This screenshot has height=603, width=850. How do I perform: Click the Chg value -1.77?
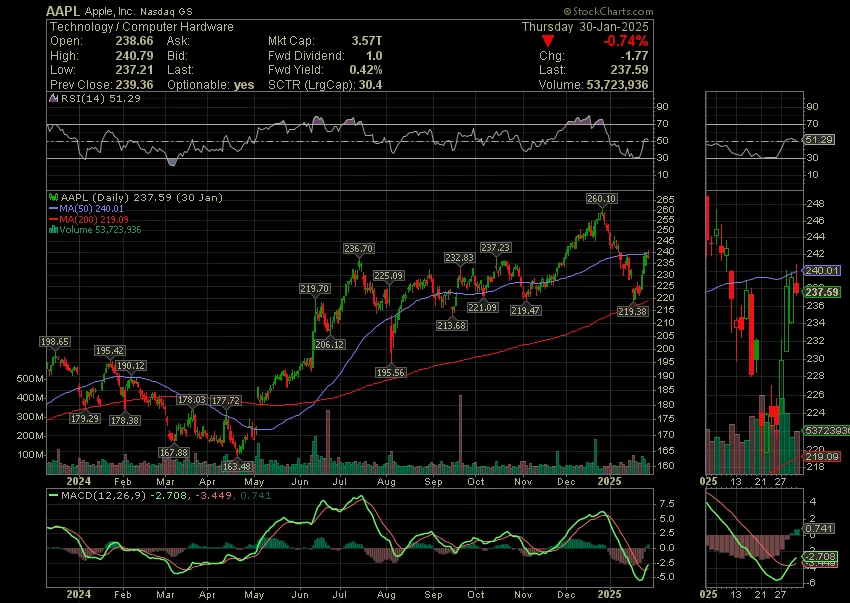pos(634,55)
